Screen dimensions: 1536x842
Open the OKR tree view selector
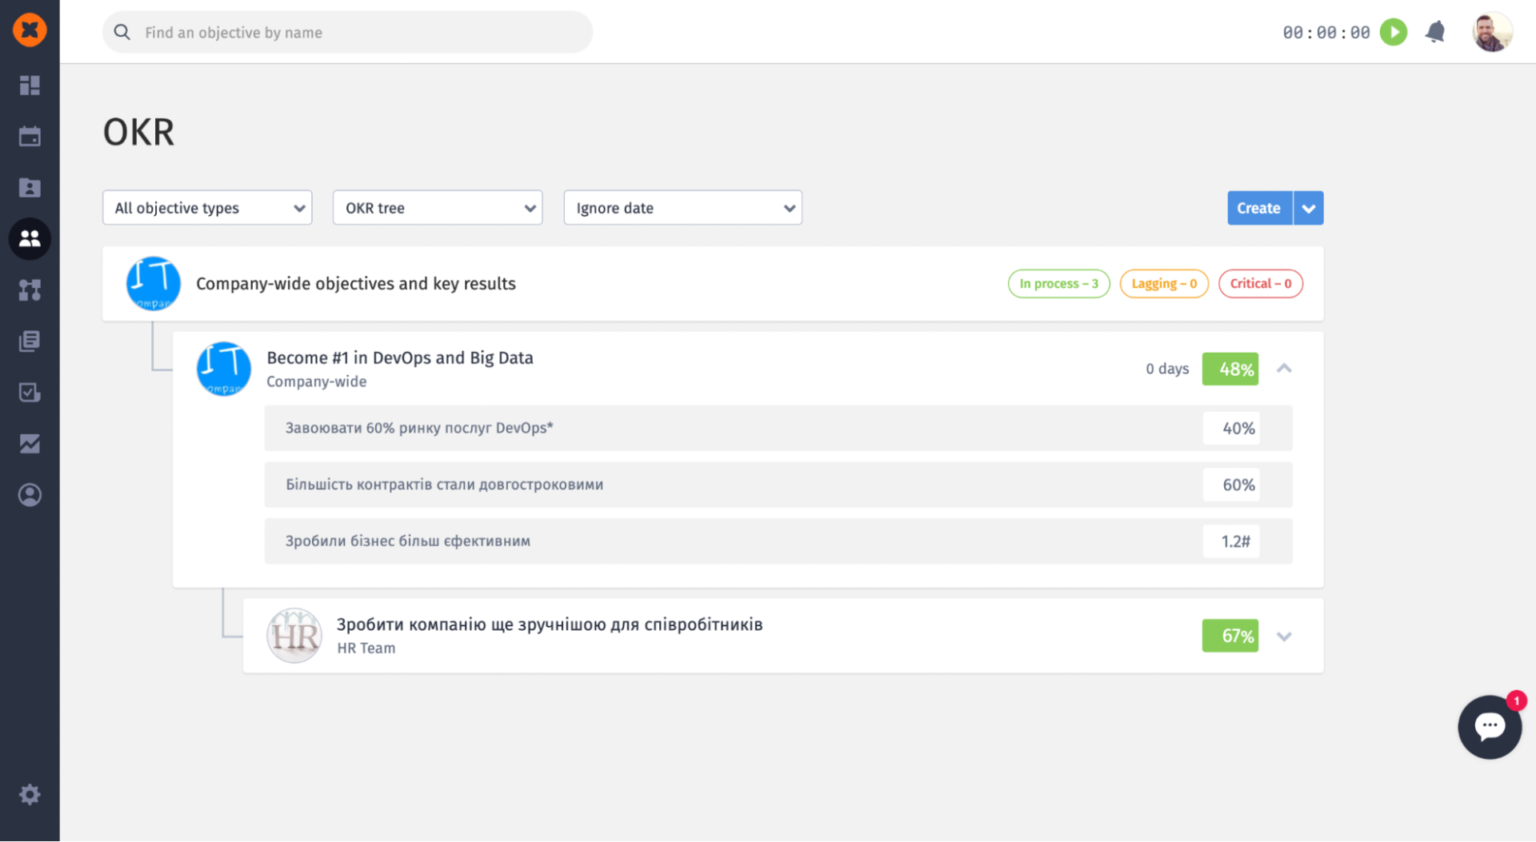437,207
